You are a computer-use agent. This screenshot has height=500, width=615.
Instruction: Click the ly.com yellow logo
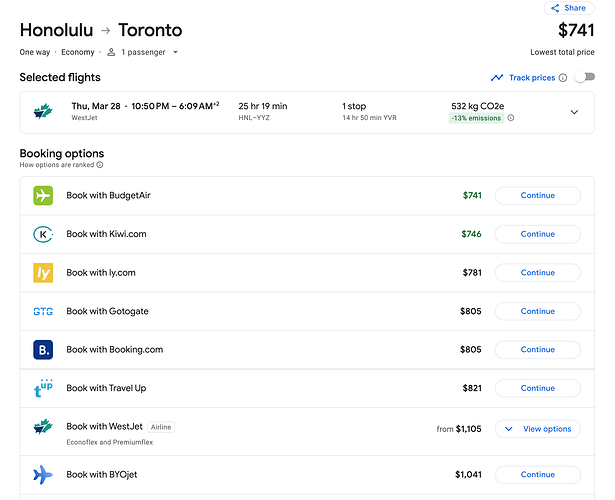(43, 273)
